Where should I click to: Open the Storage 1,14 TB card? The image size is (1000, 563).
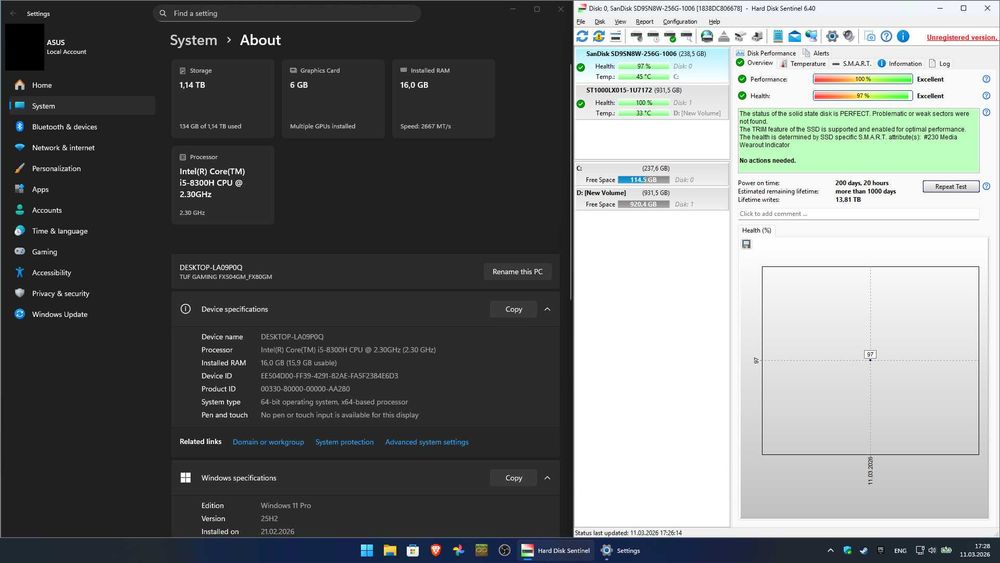coord(223,98)
